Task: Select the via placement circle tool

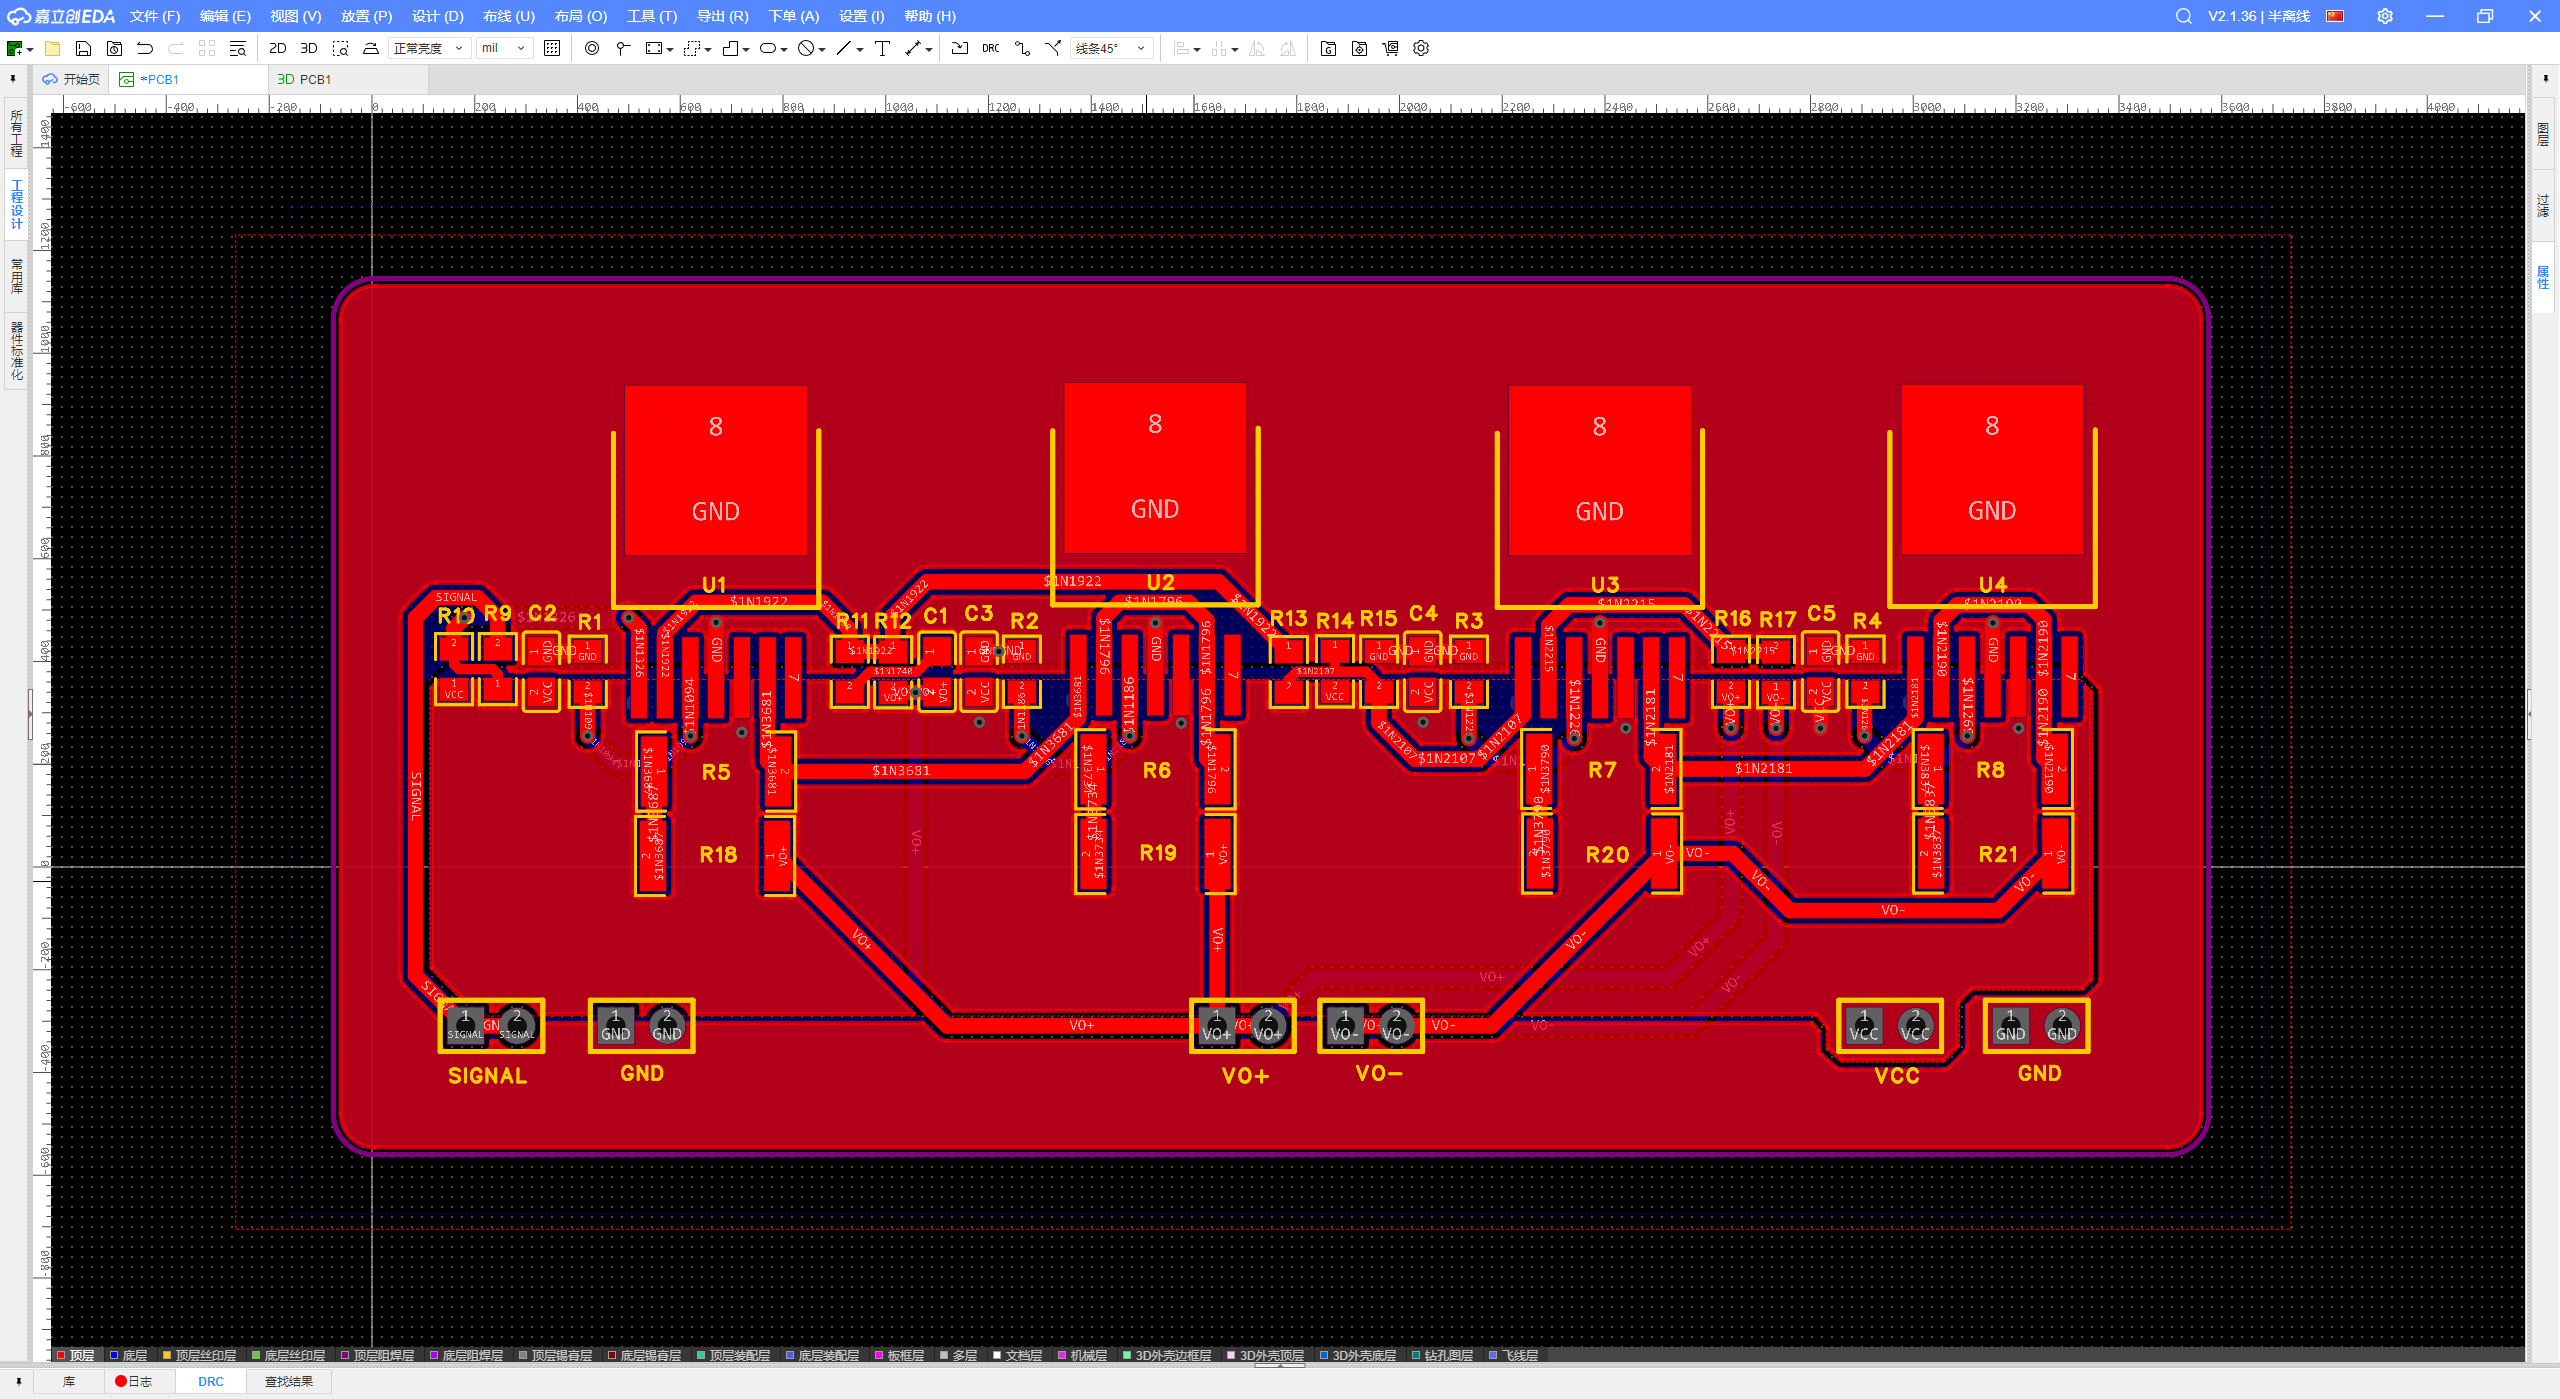Action: tap(592, 48)
